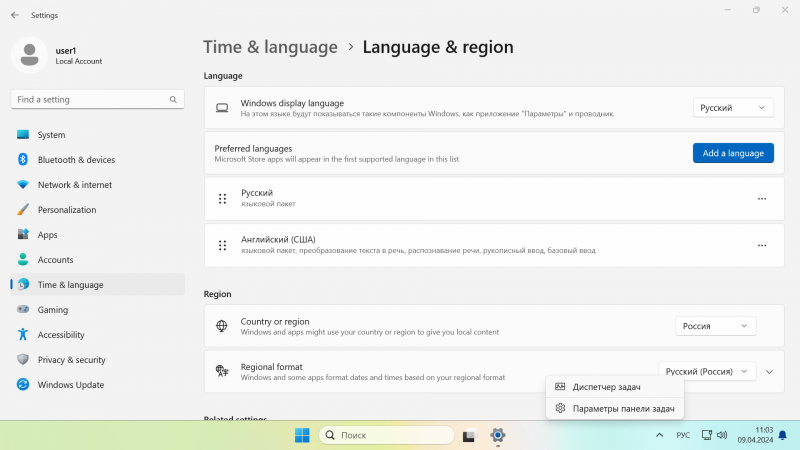Open the Windows display language dropdown

click(733, 108)
